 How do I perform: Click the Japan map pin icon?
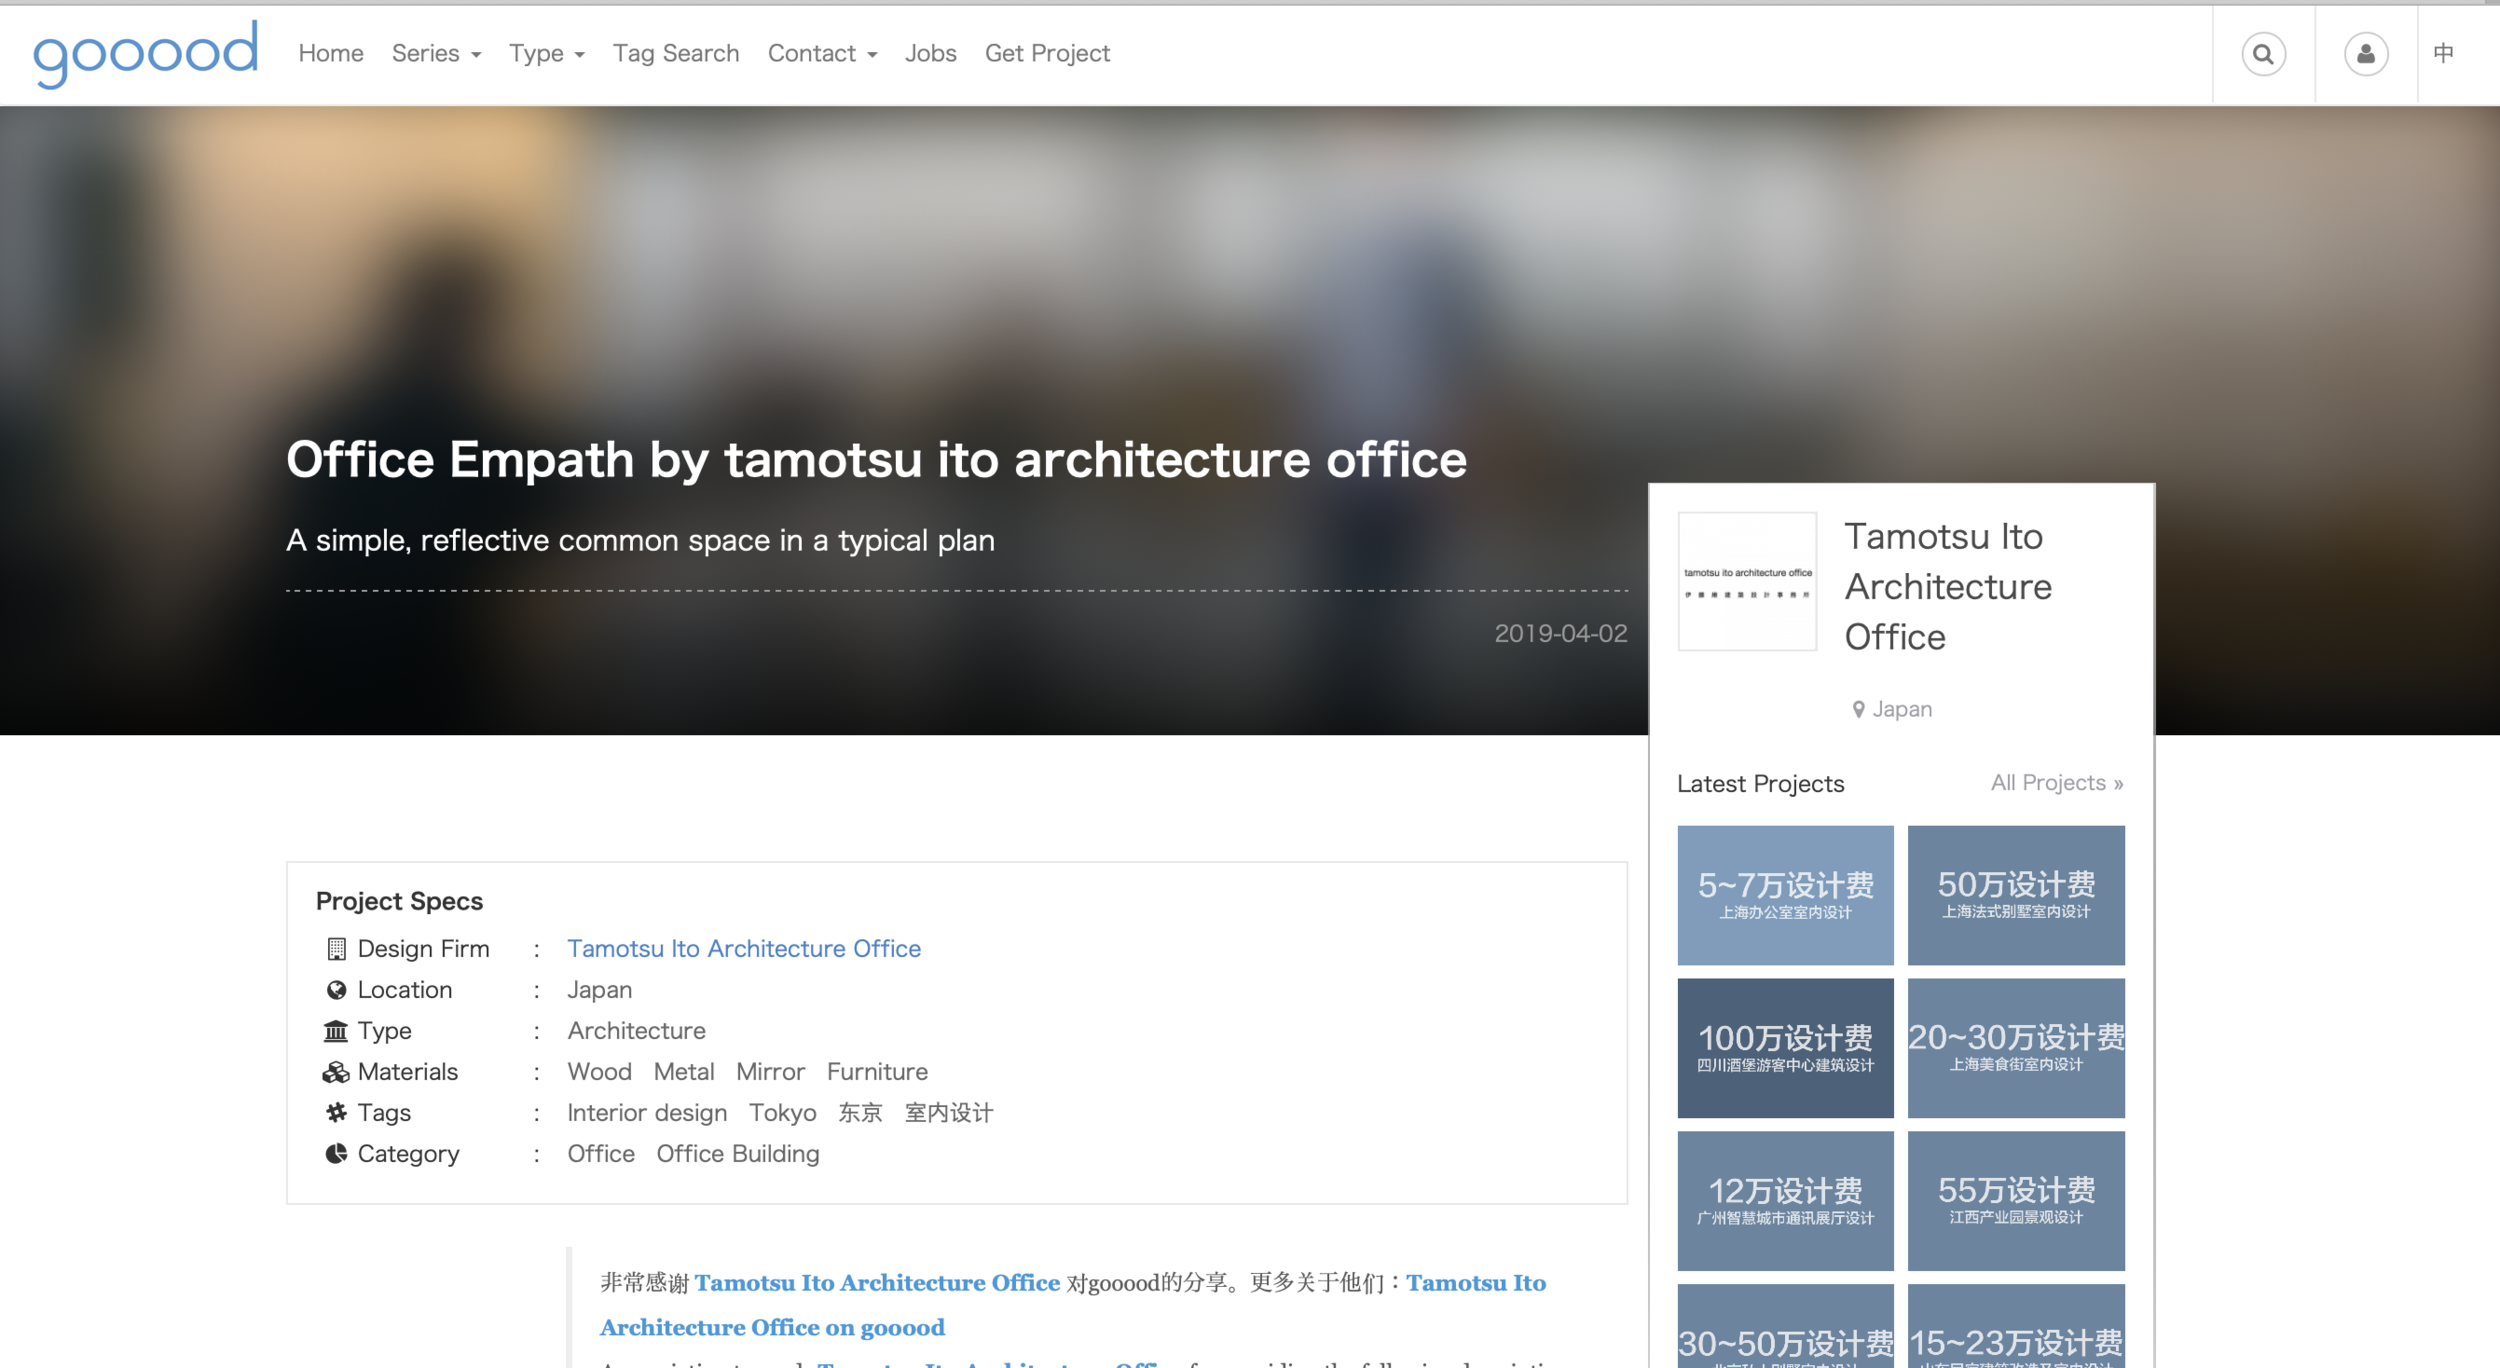1858,709
